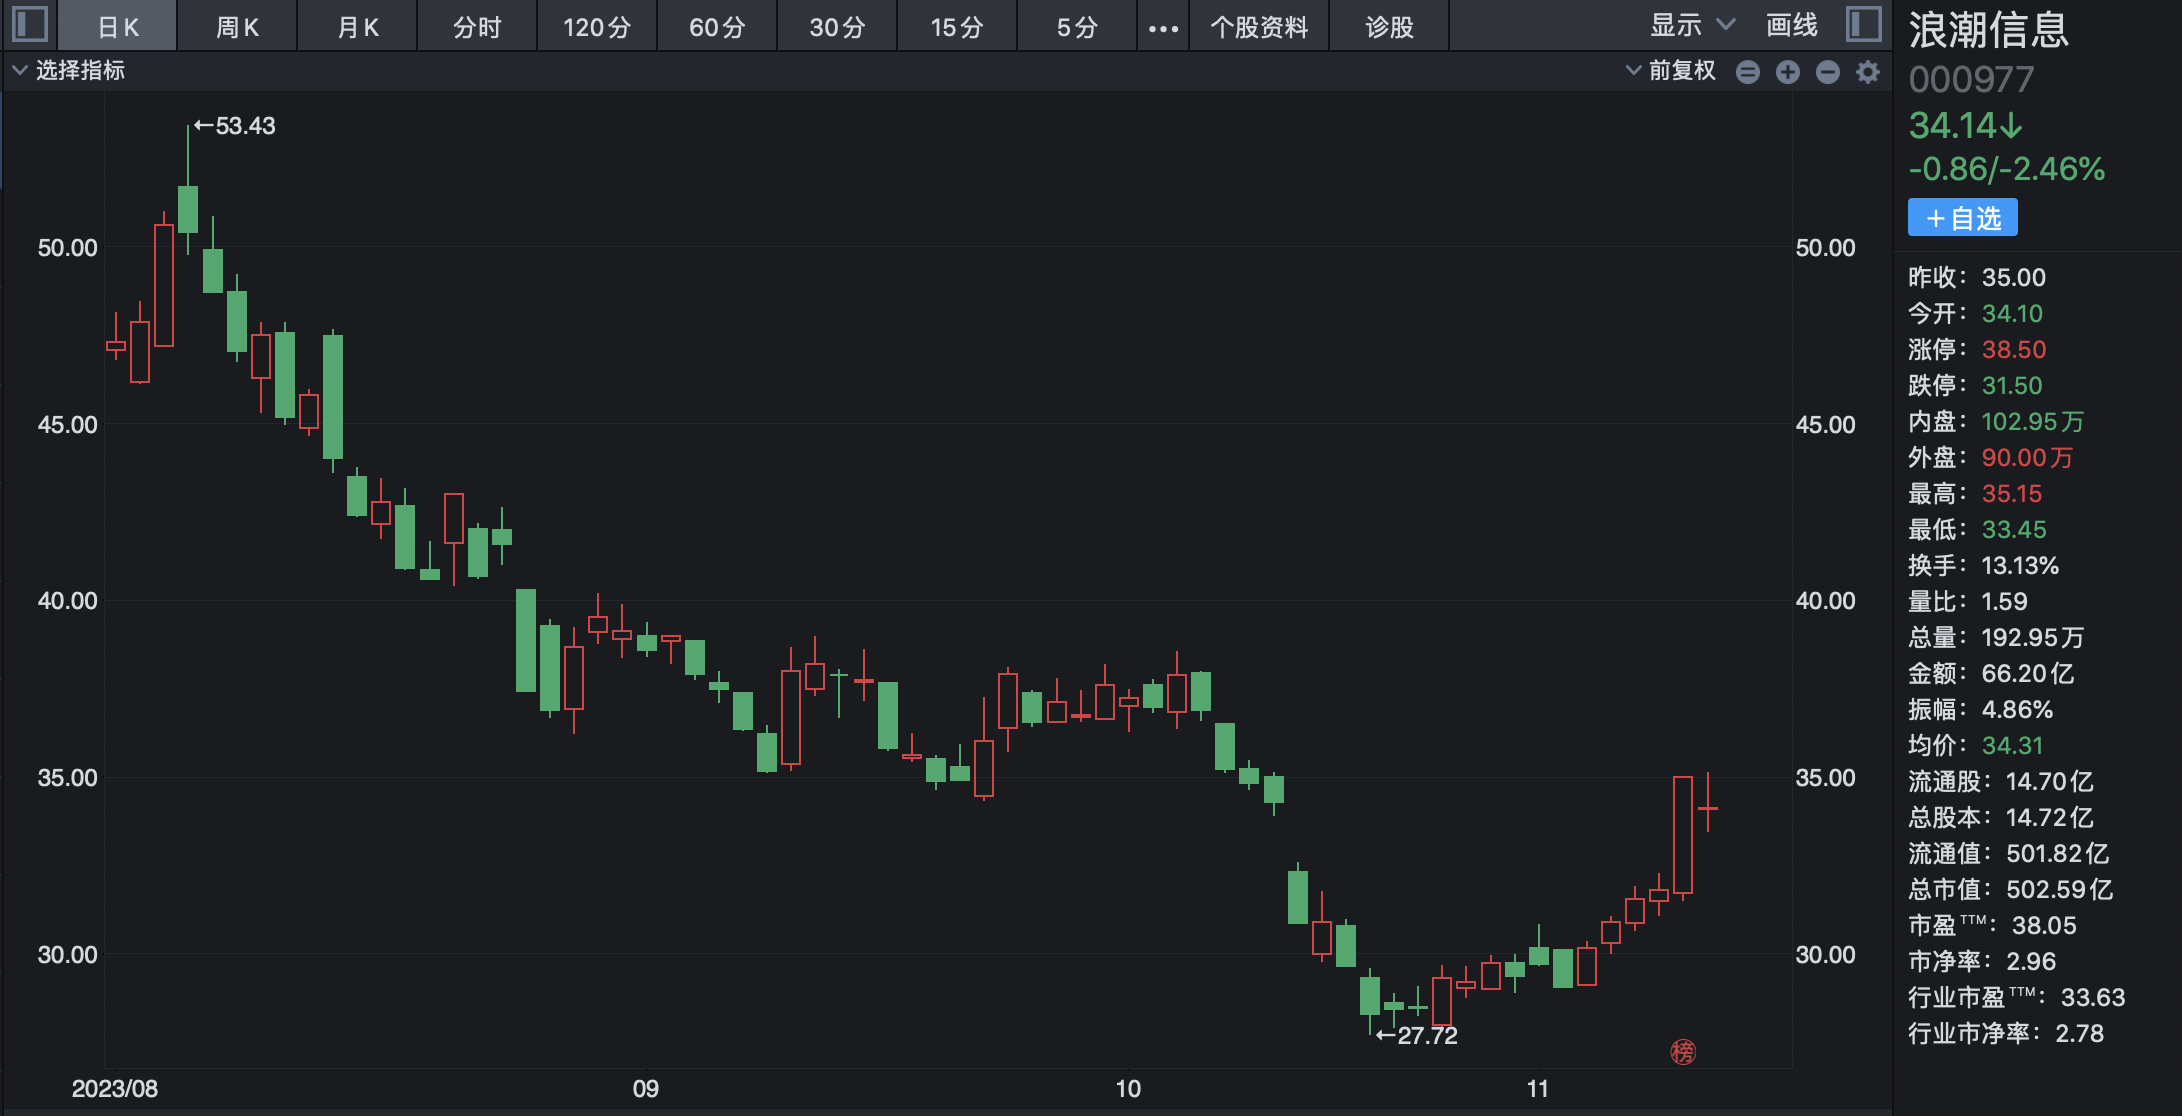This screenshot has width=2182, height=1116.
Task: Click the equals-sign reset zoom icon
Action: pos(1747,72)
